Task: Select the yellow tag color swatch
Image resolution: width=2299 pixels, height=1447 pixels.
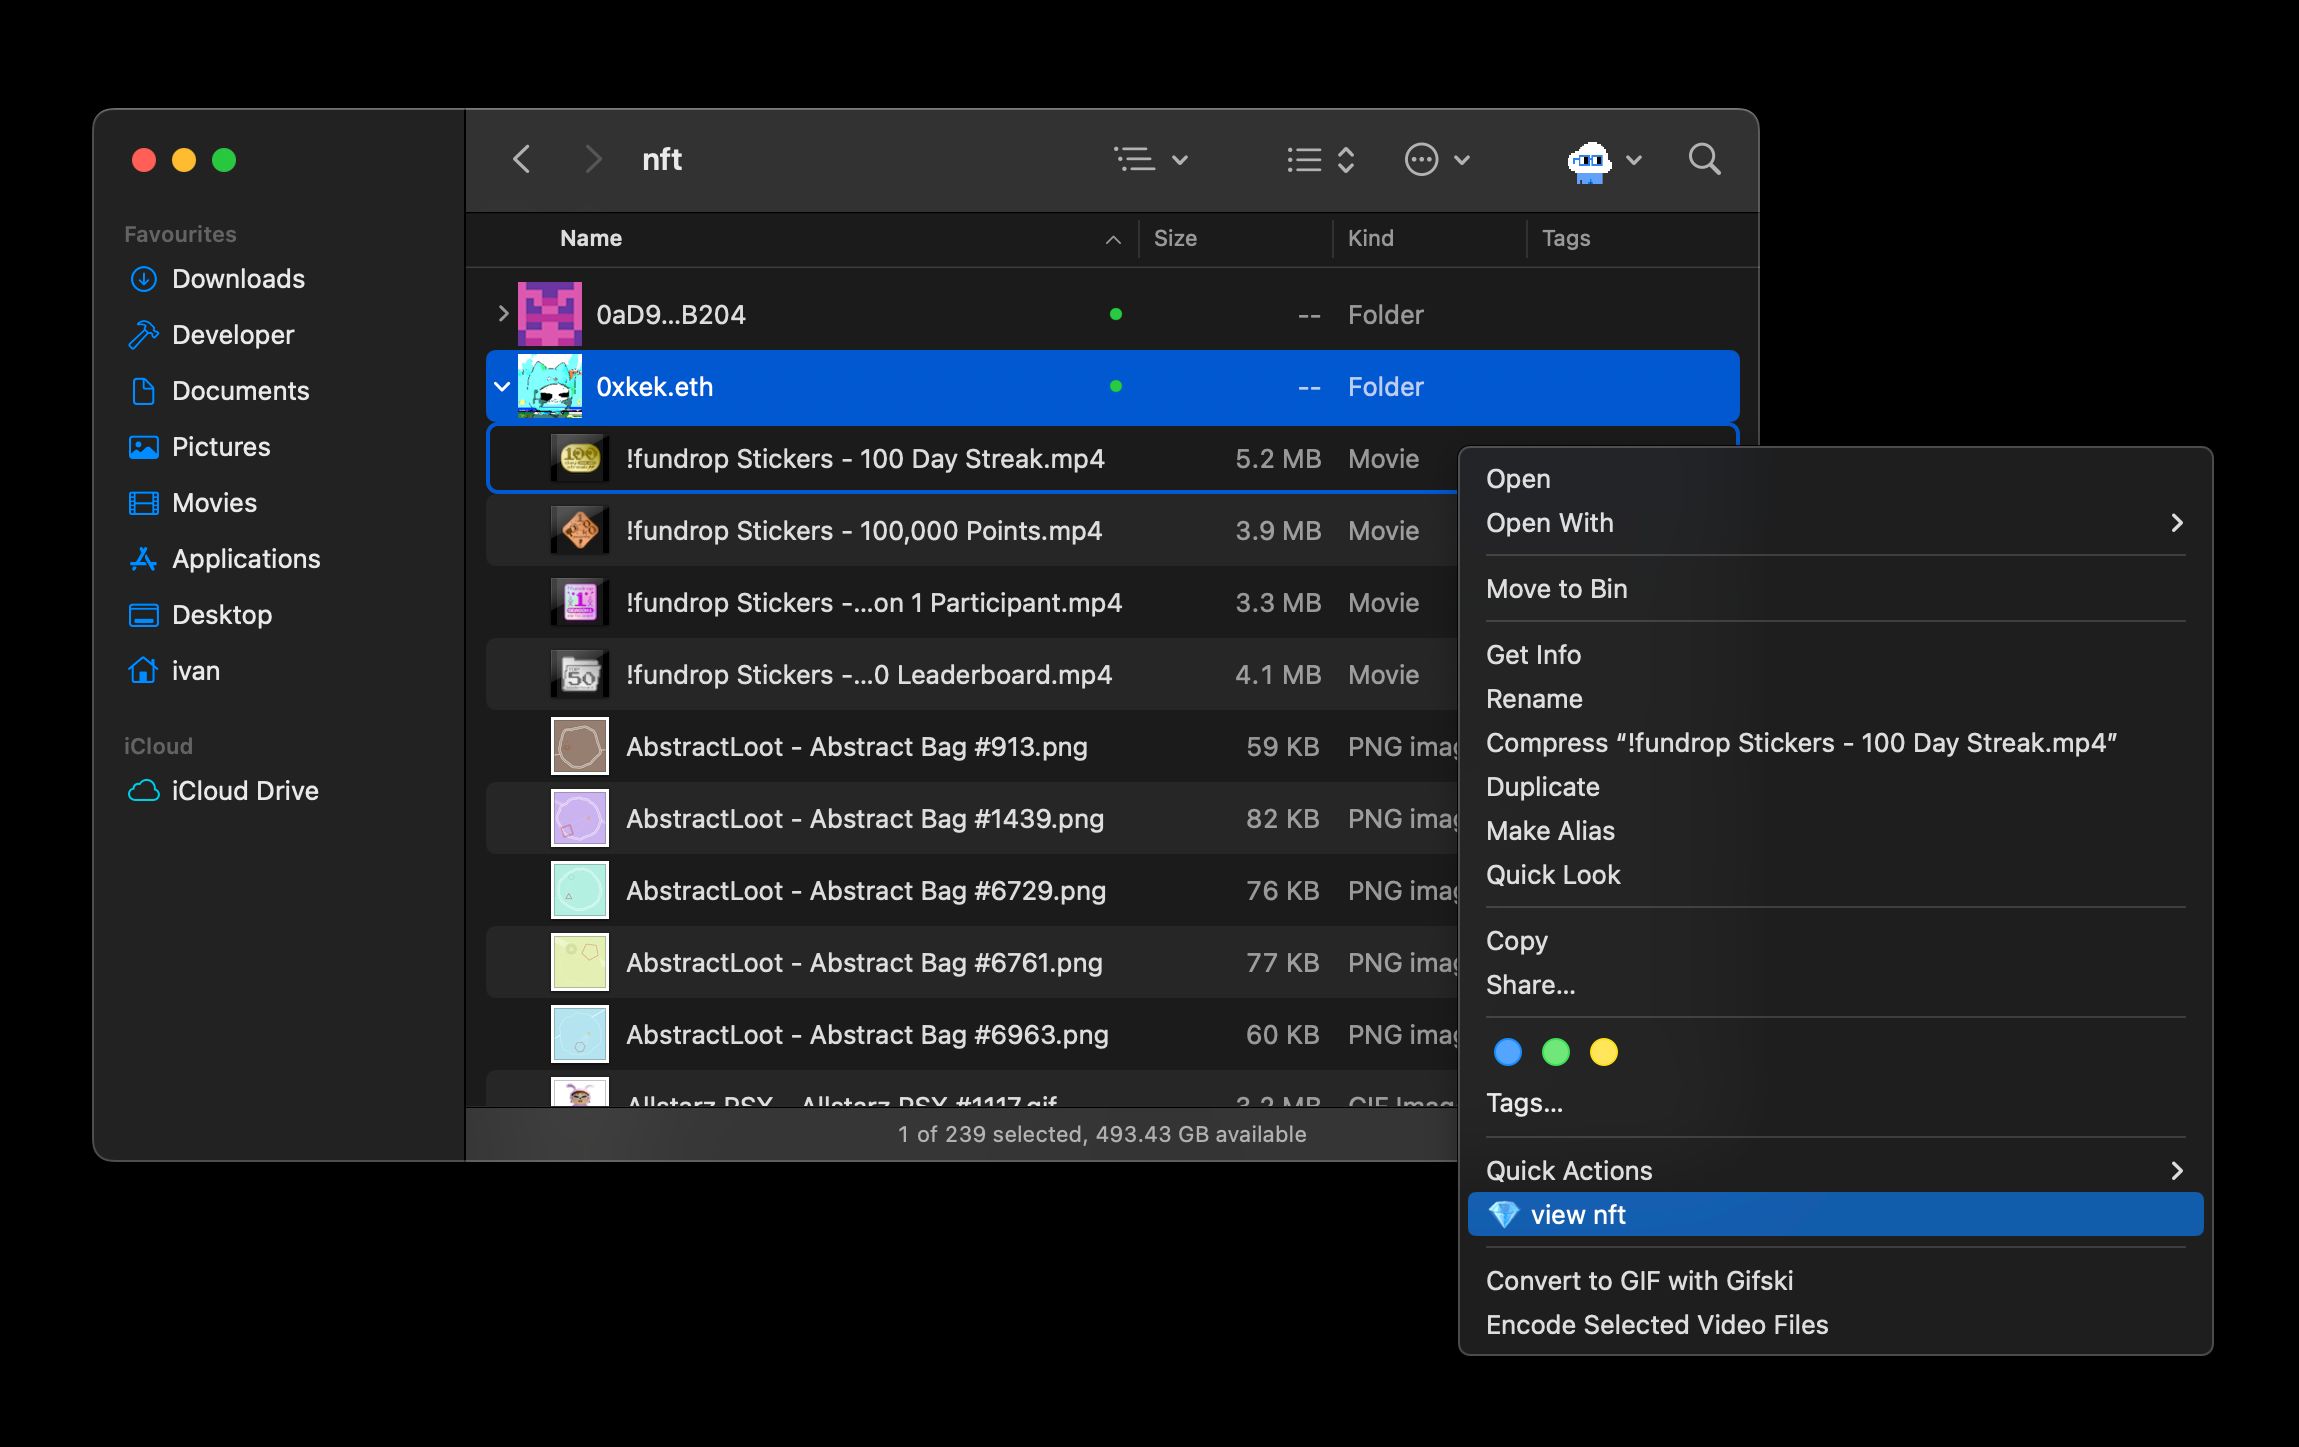Action: [x=1599, y=1052]
